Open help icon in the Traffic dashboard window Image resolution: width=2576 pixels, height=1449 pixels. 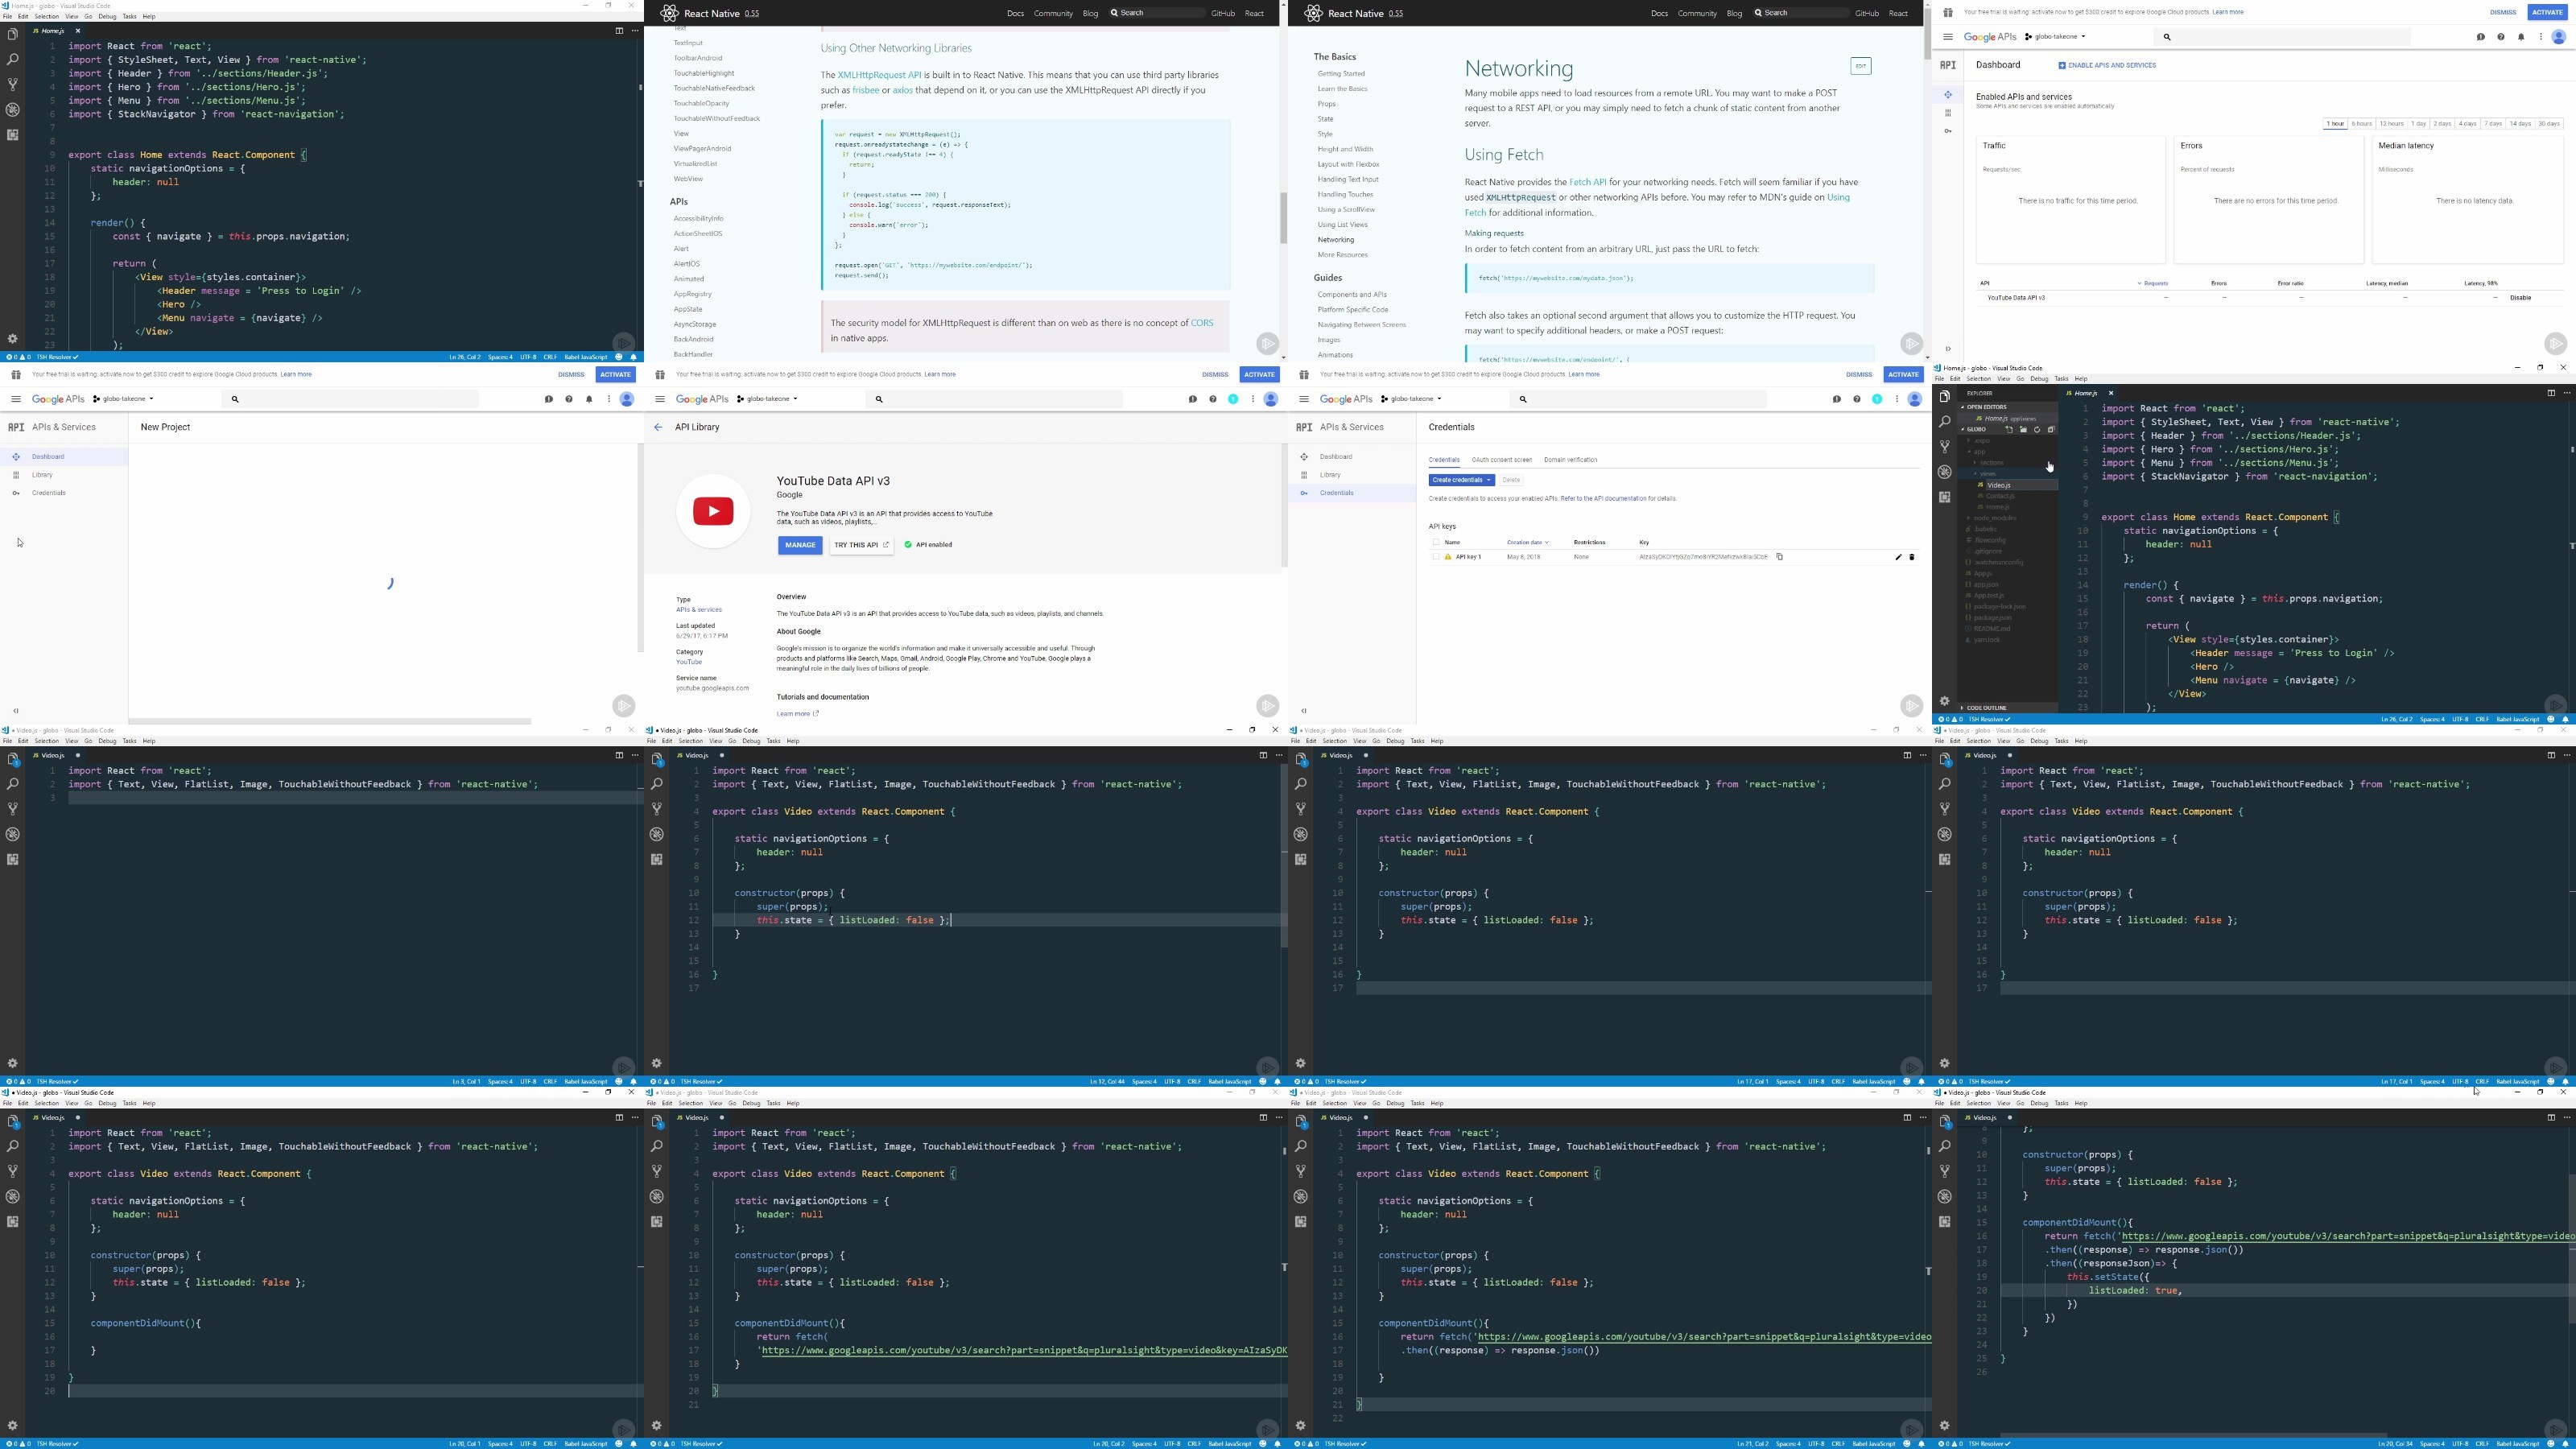click(x=2501, y=37)
